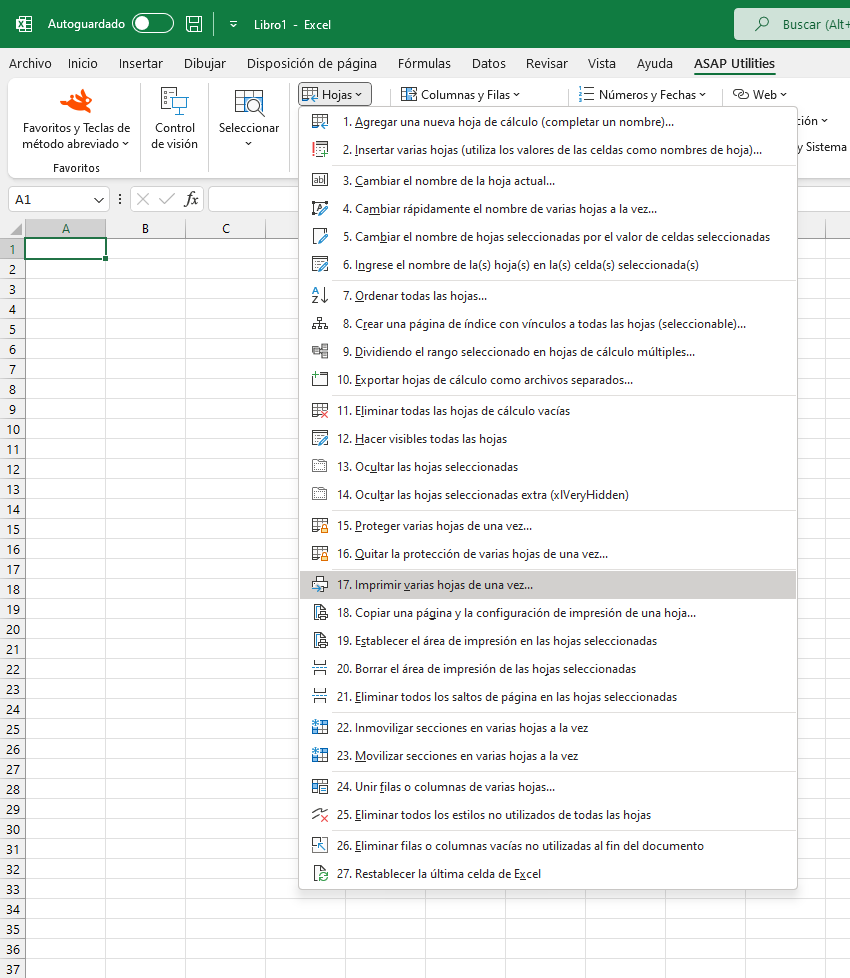The width and height of the screenshot is (850, 978).
Task: Switch to the Insertar tab
Action: coord(140,64)
